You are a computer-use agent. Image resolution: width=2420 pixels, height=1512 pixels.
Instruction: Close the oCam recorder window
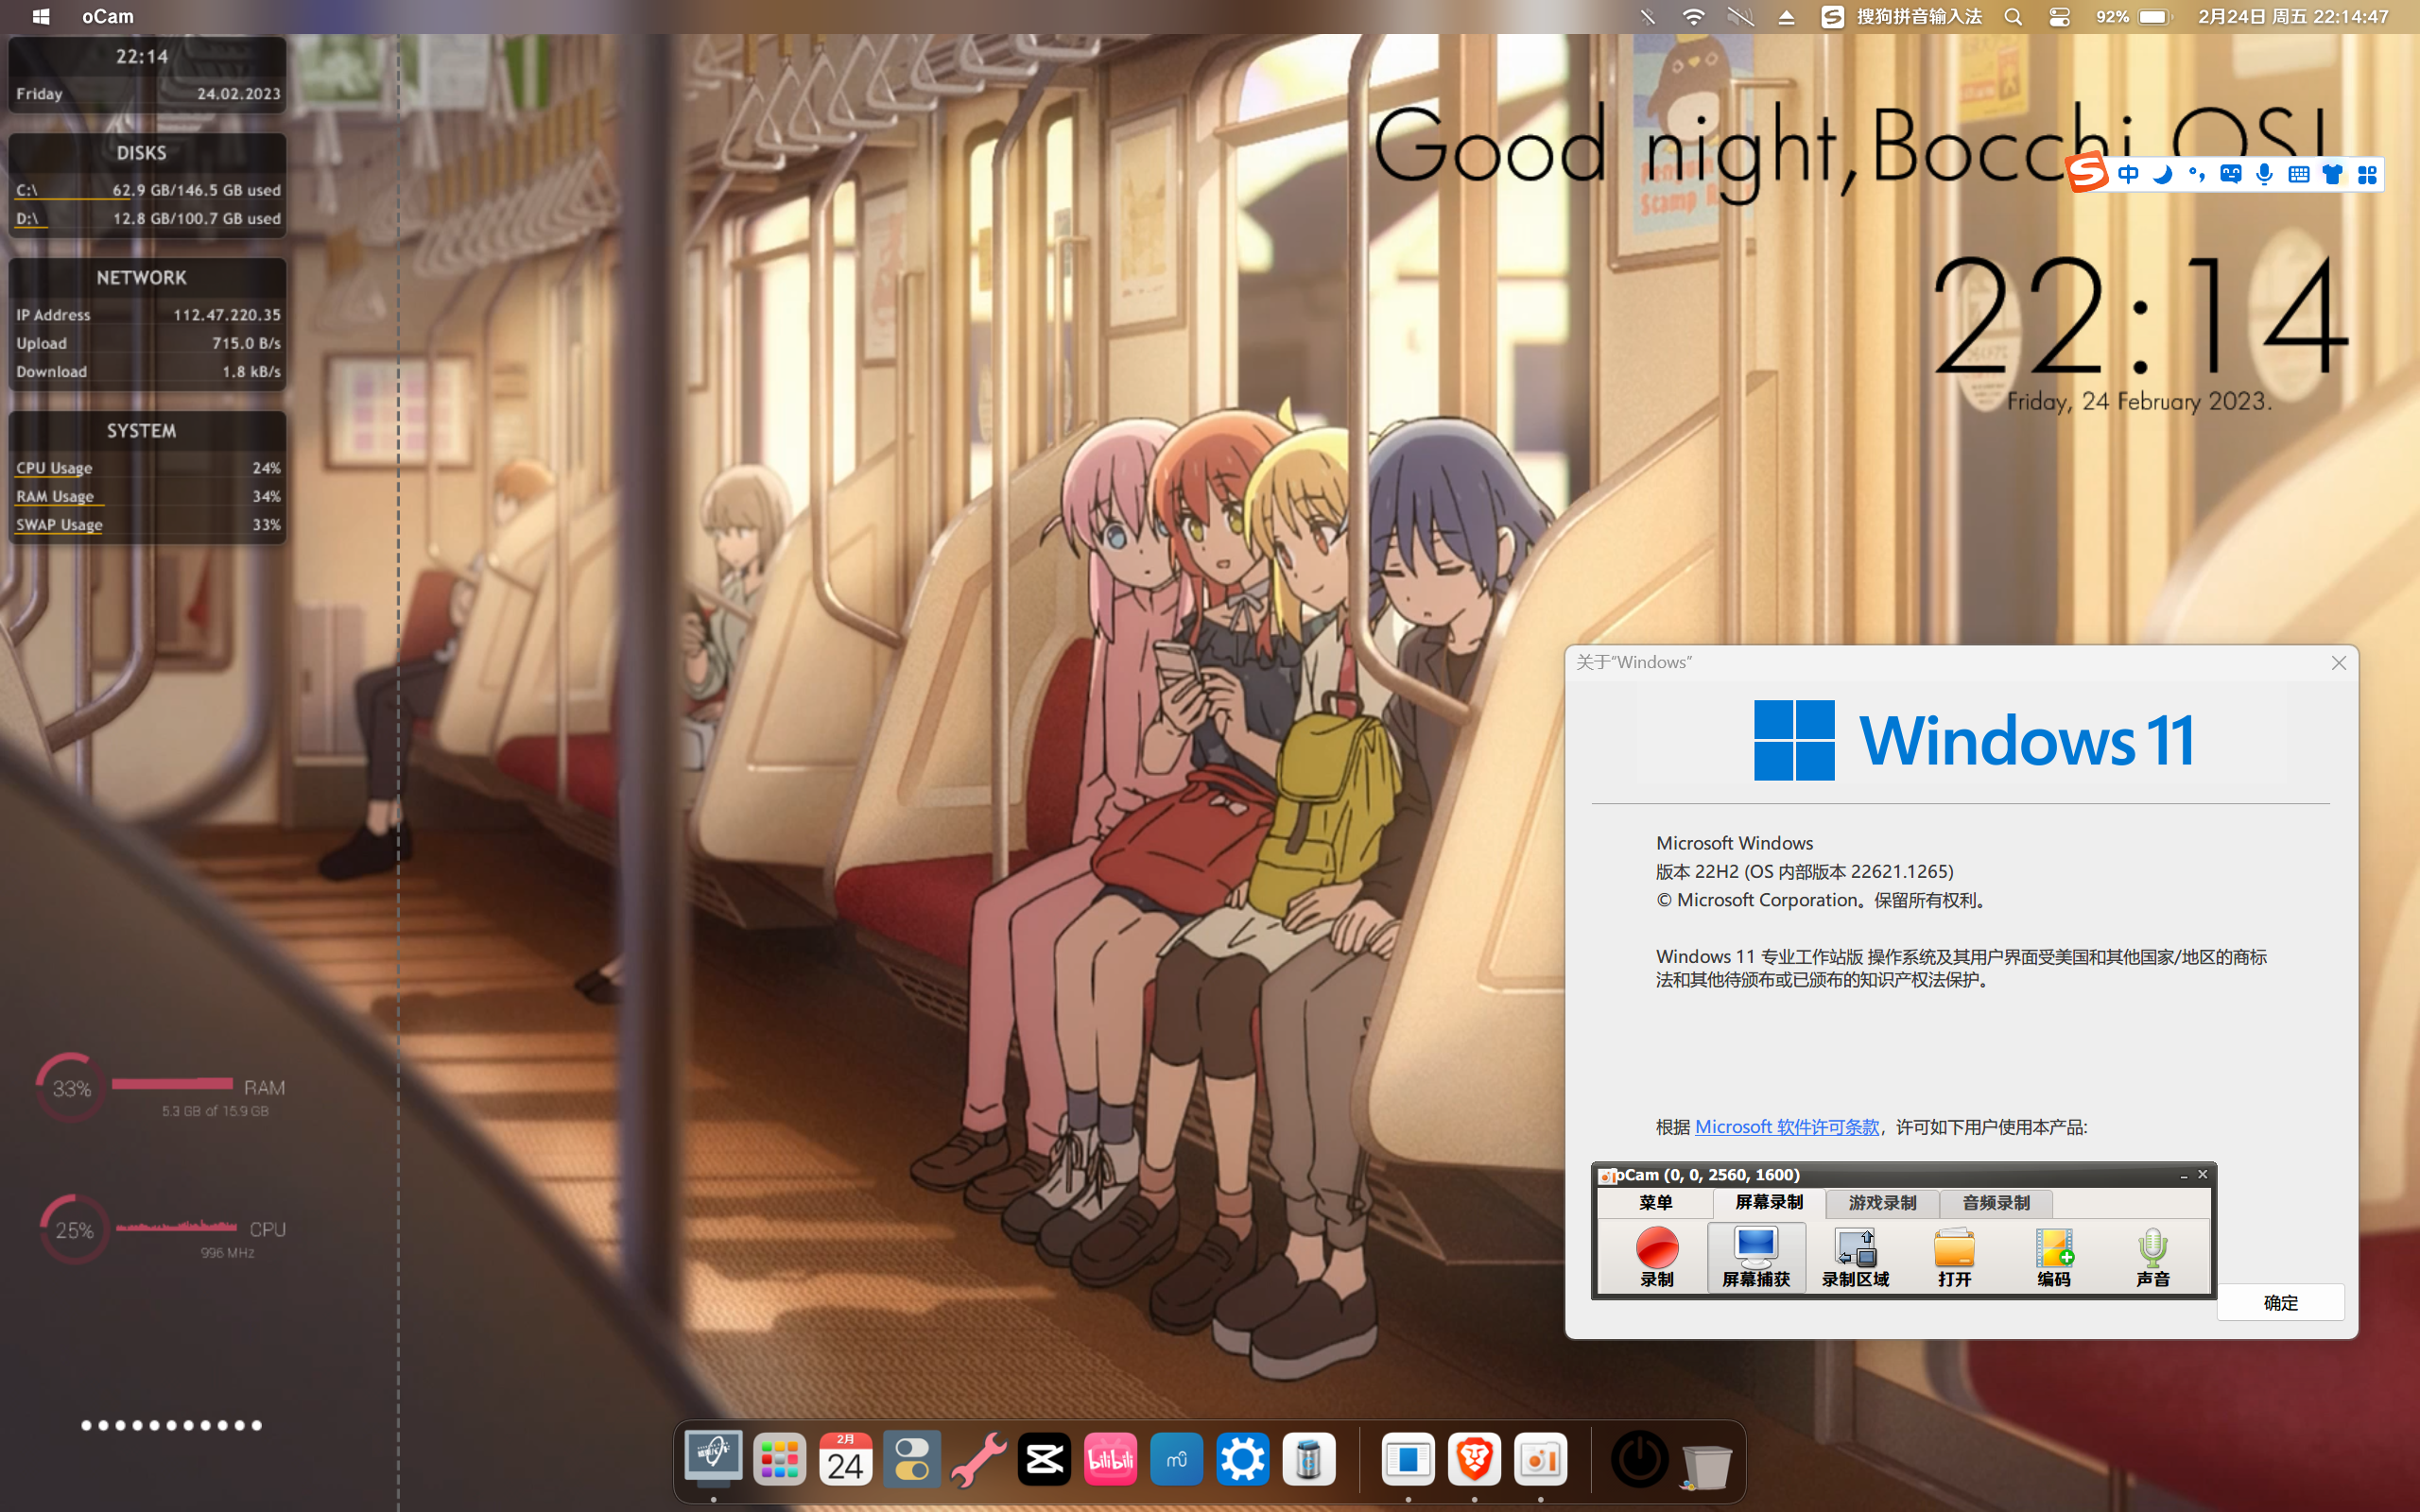2202,1175
